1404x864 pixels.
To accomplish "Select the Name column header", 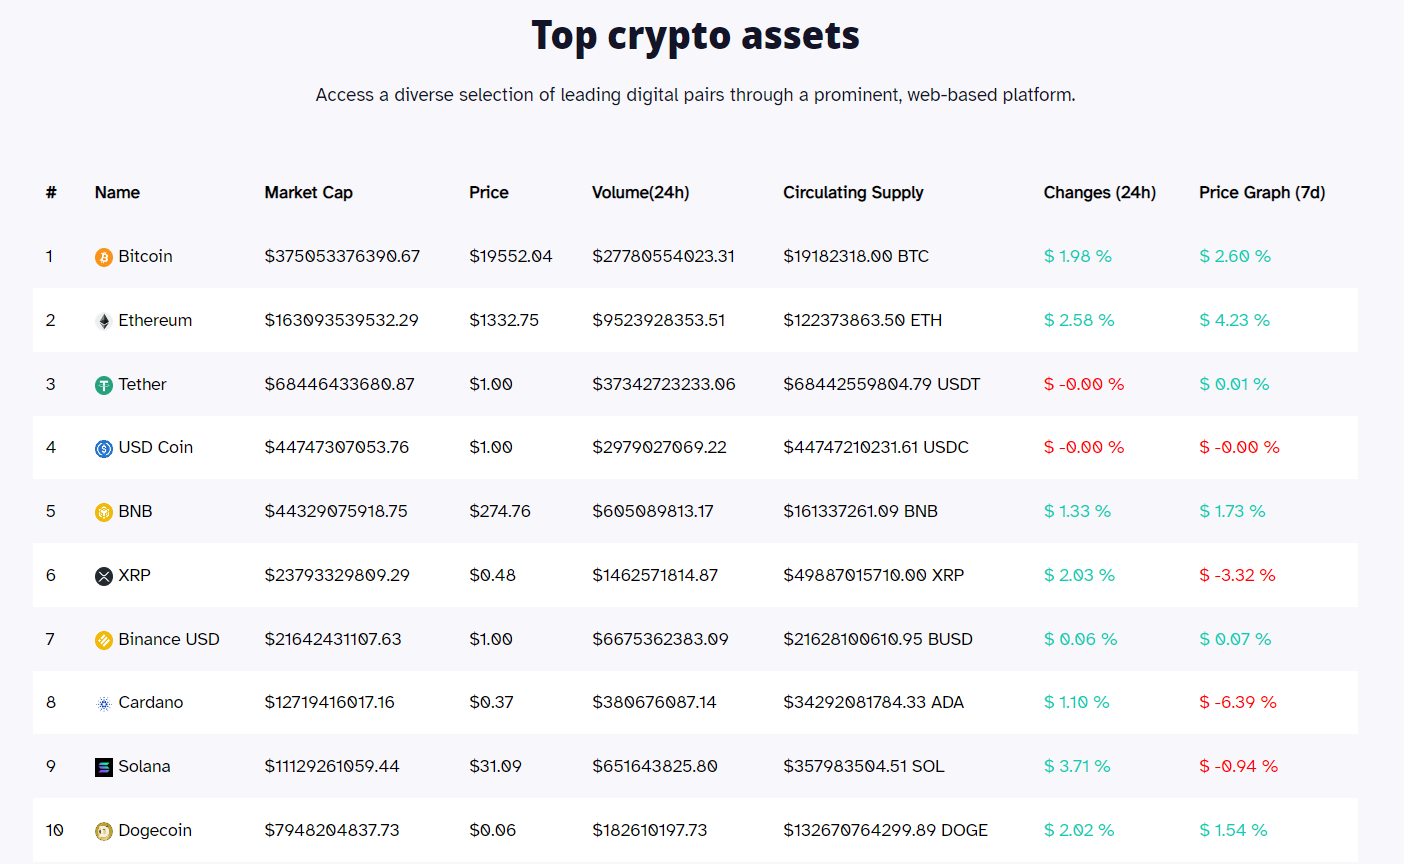I will [x=117, y=192].
